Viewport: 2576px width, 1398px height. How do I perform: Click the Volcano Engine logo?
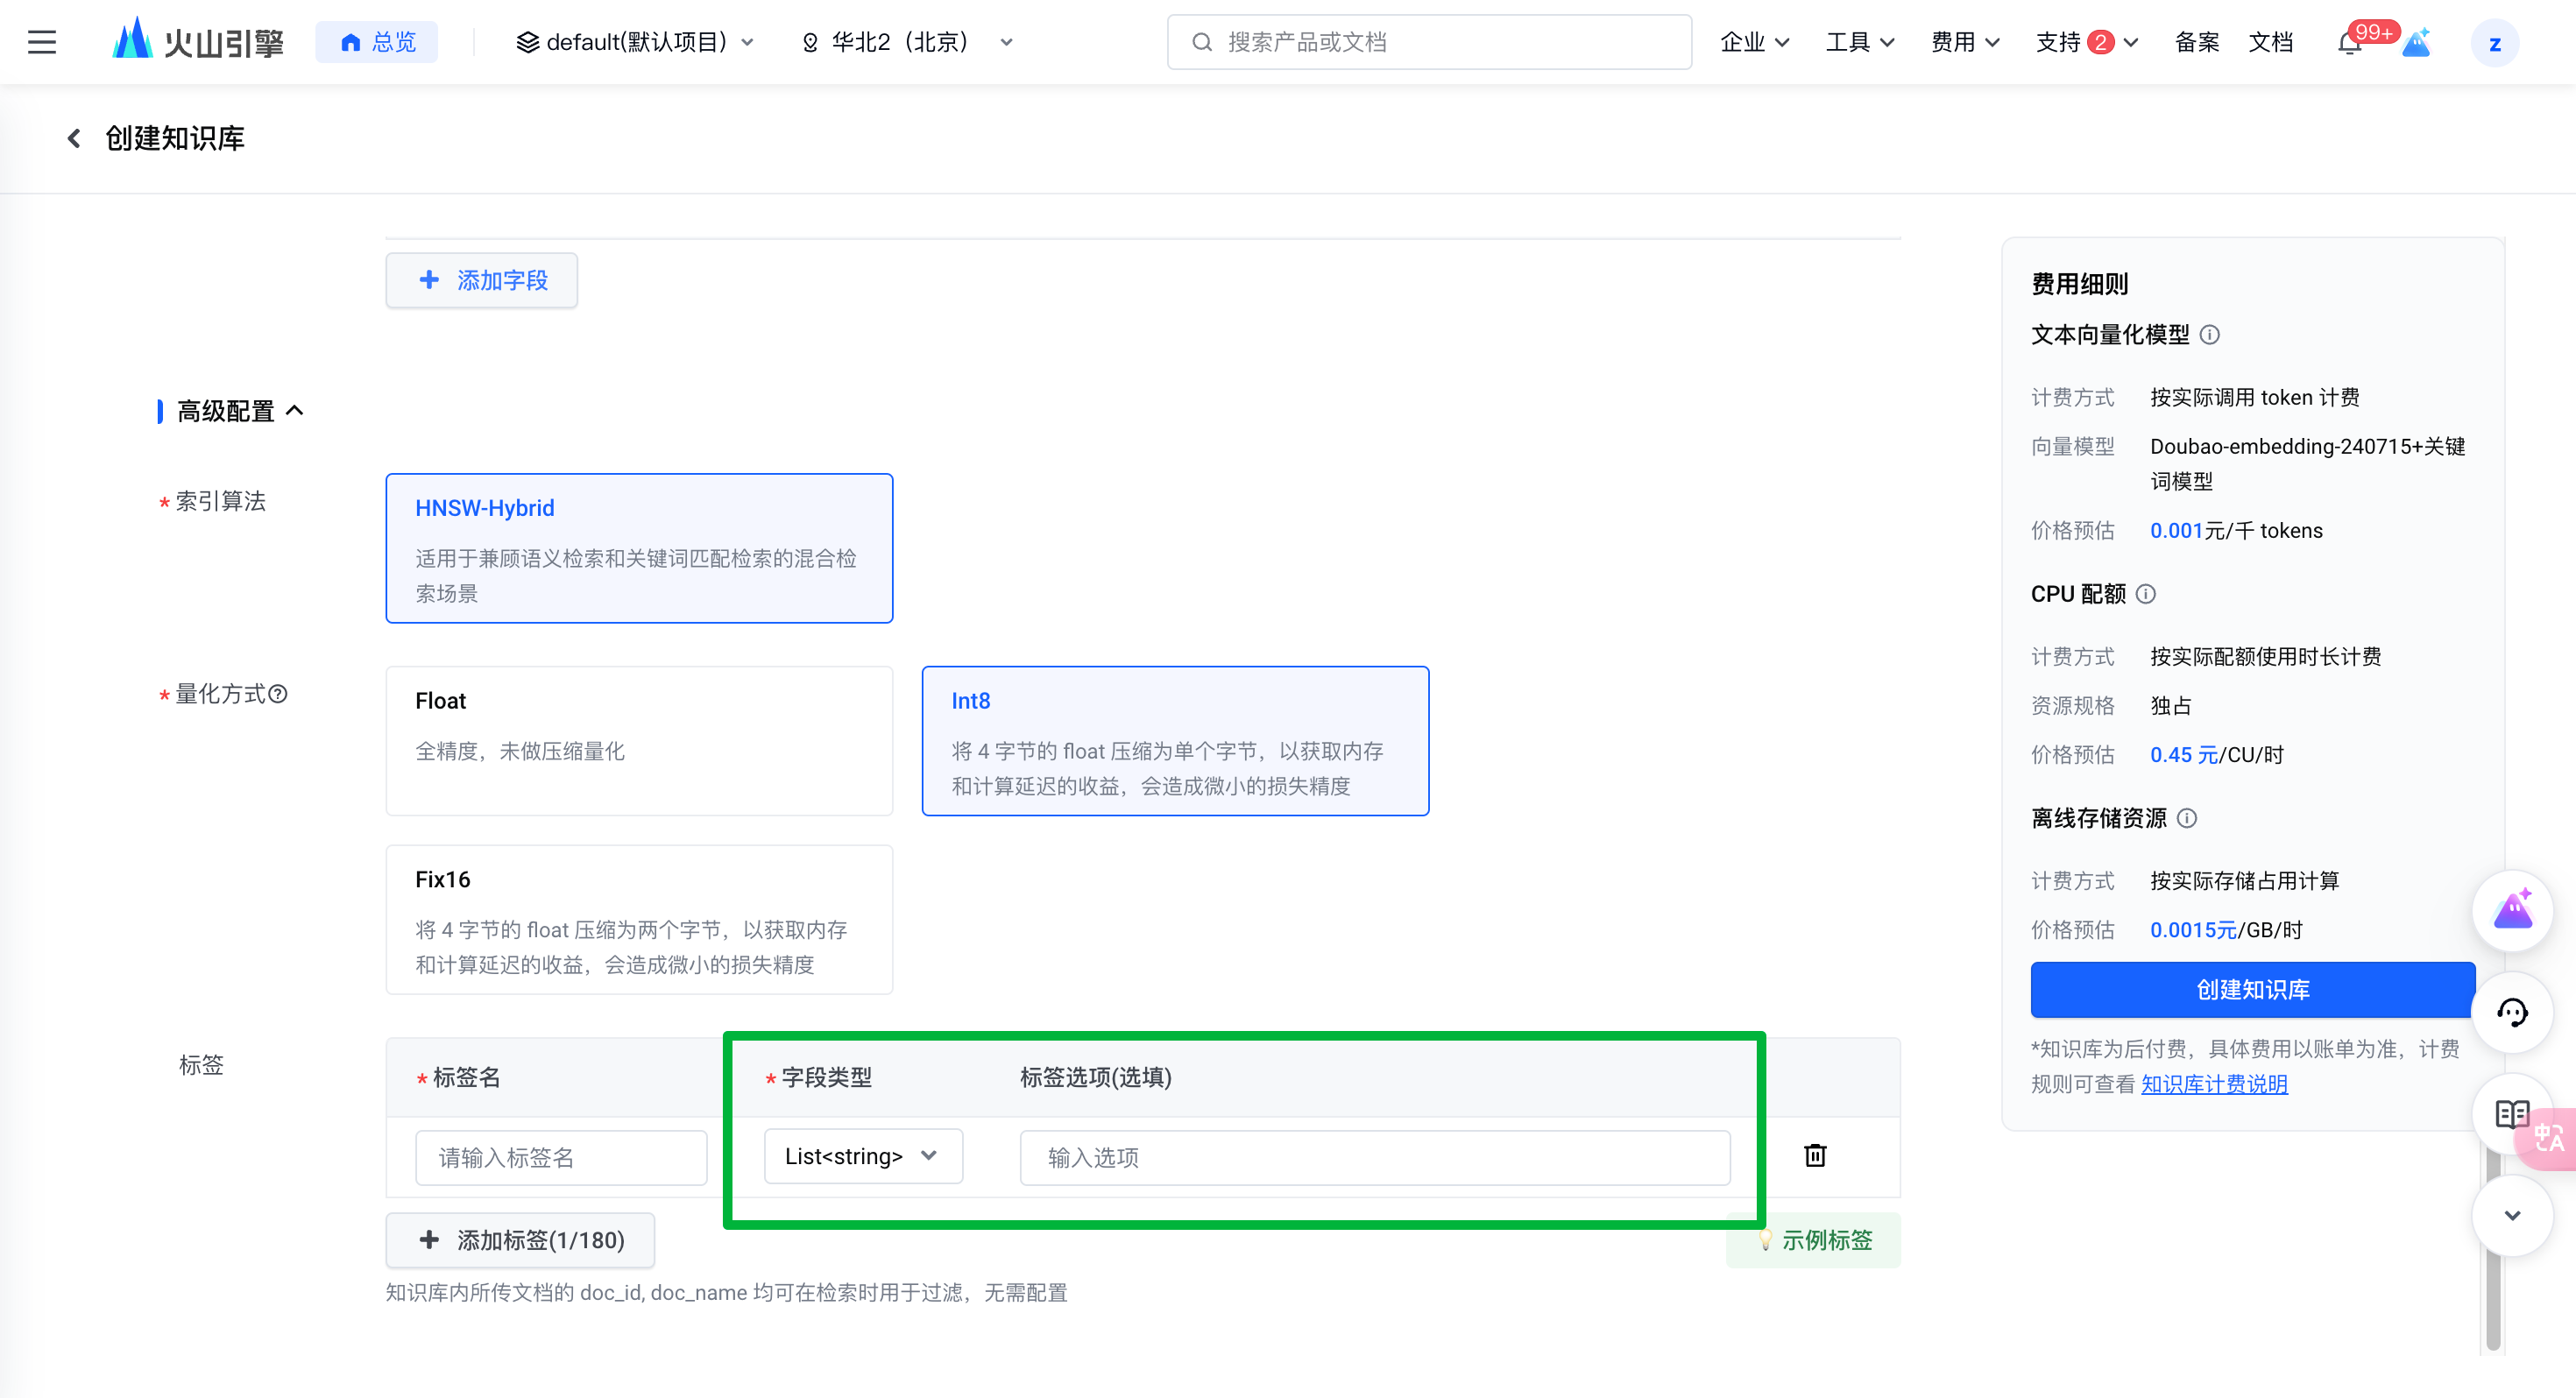pos(198,42)
